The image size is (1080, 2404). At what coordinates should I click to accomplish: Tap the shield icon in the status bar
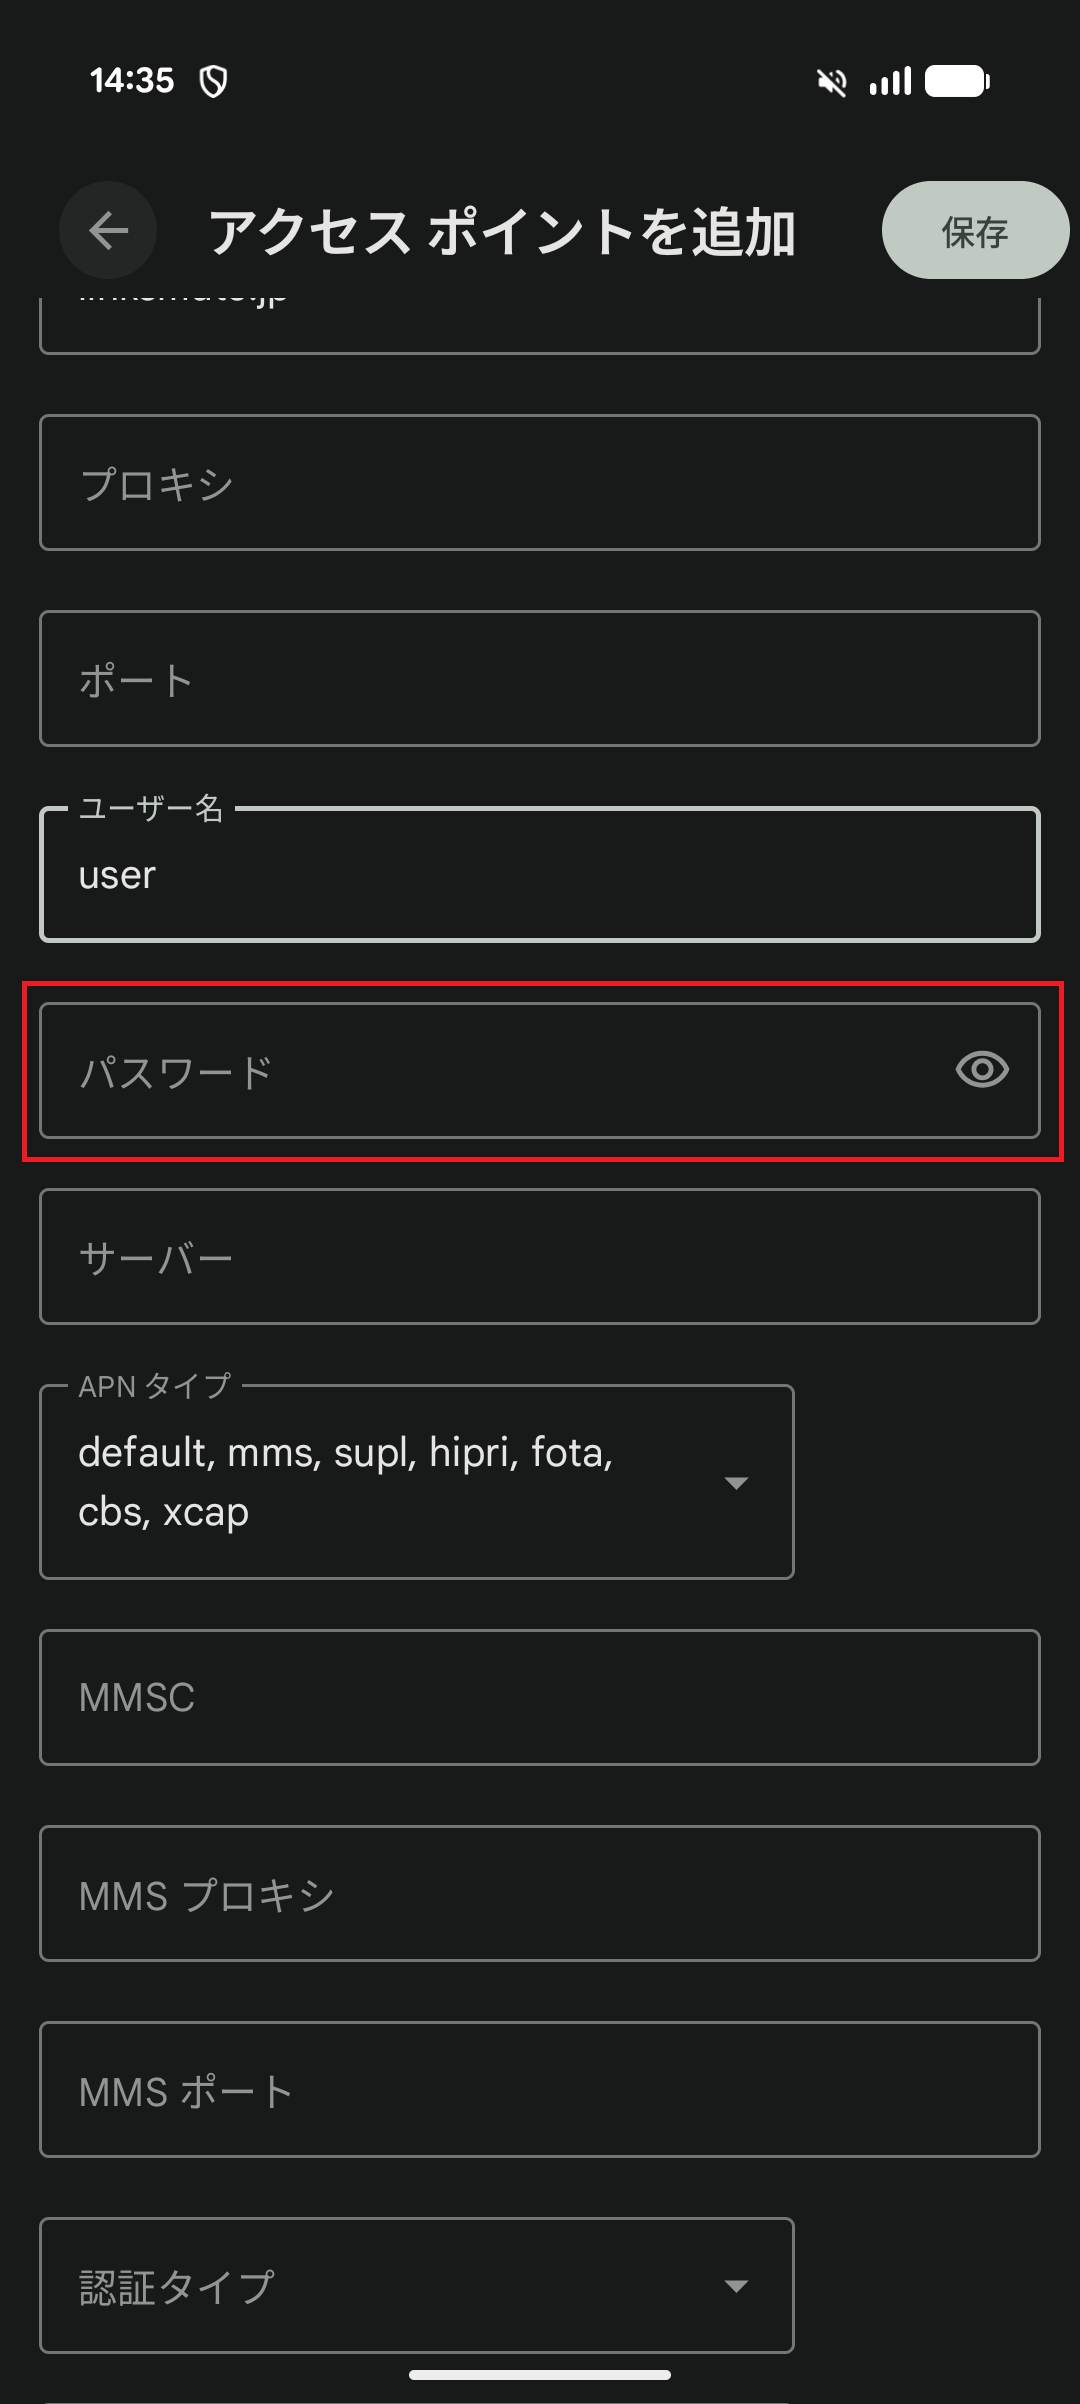pyautogui.click(x=213, y=80)
